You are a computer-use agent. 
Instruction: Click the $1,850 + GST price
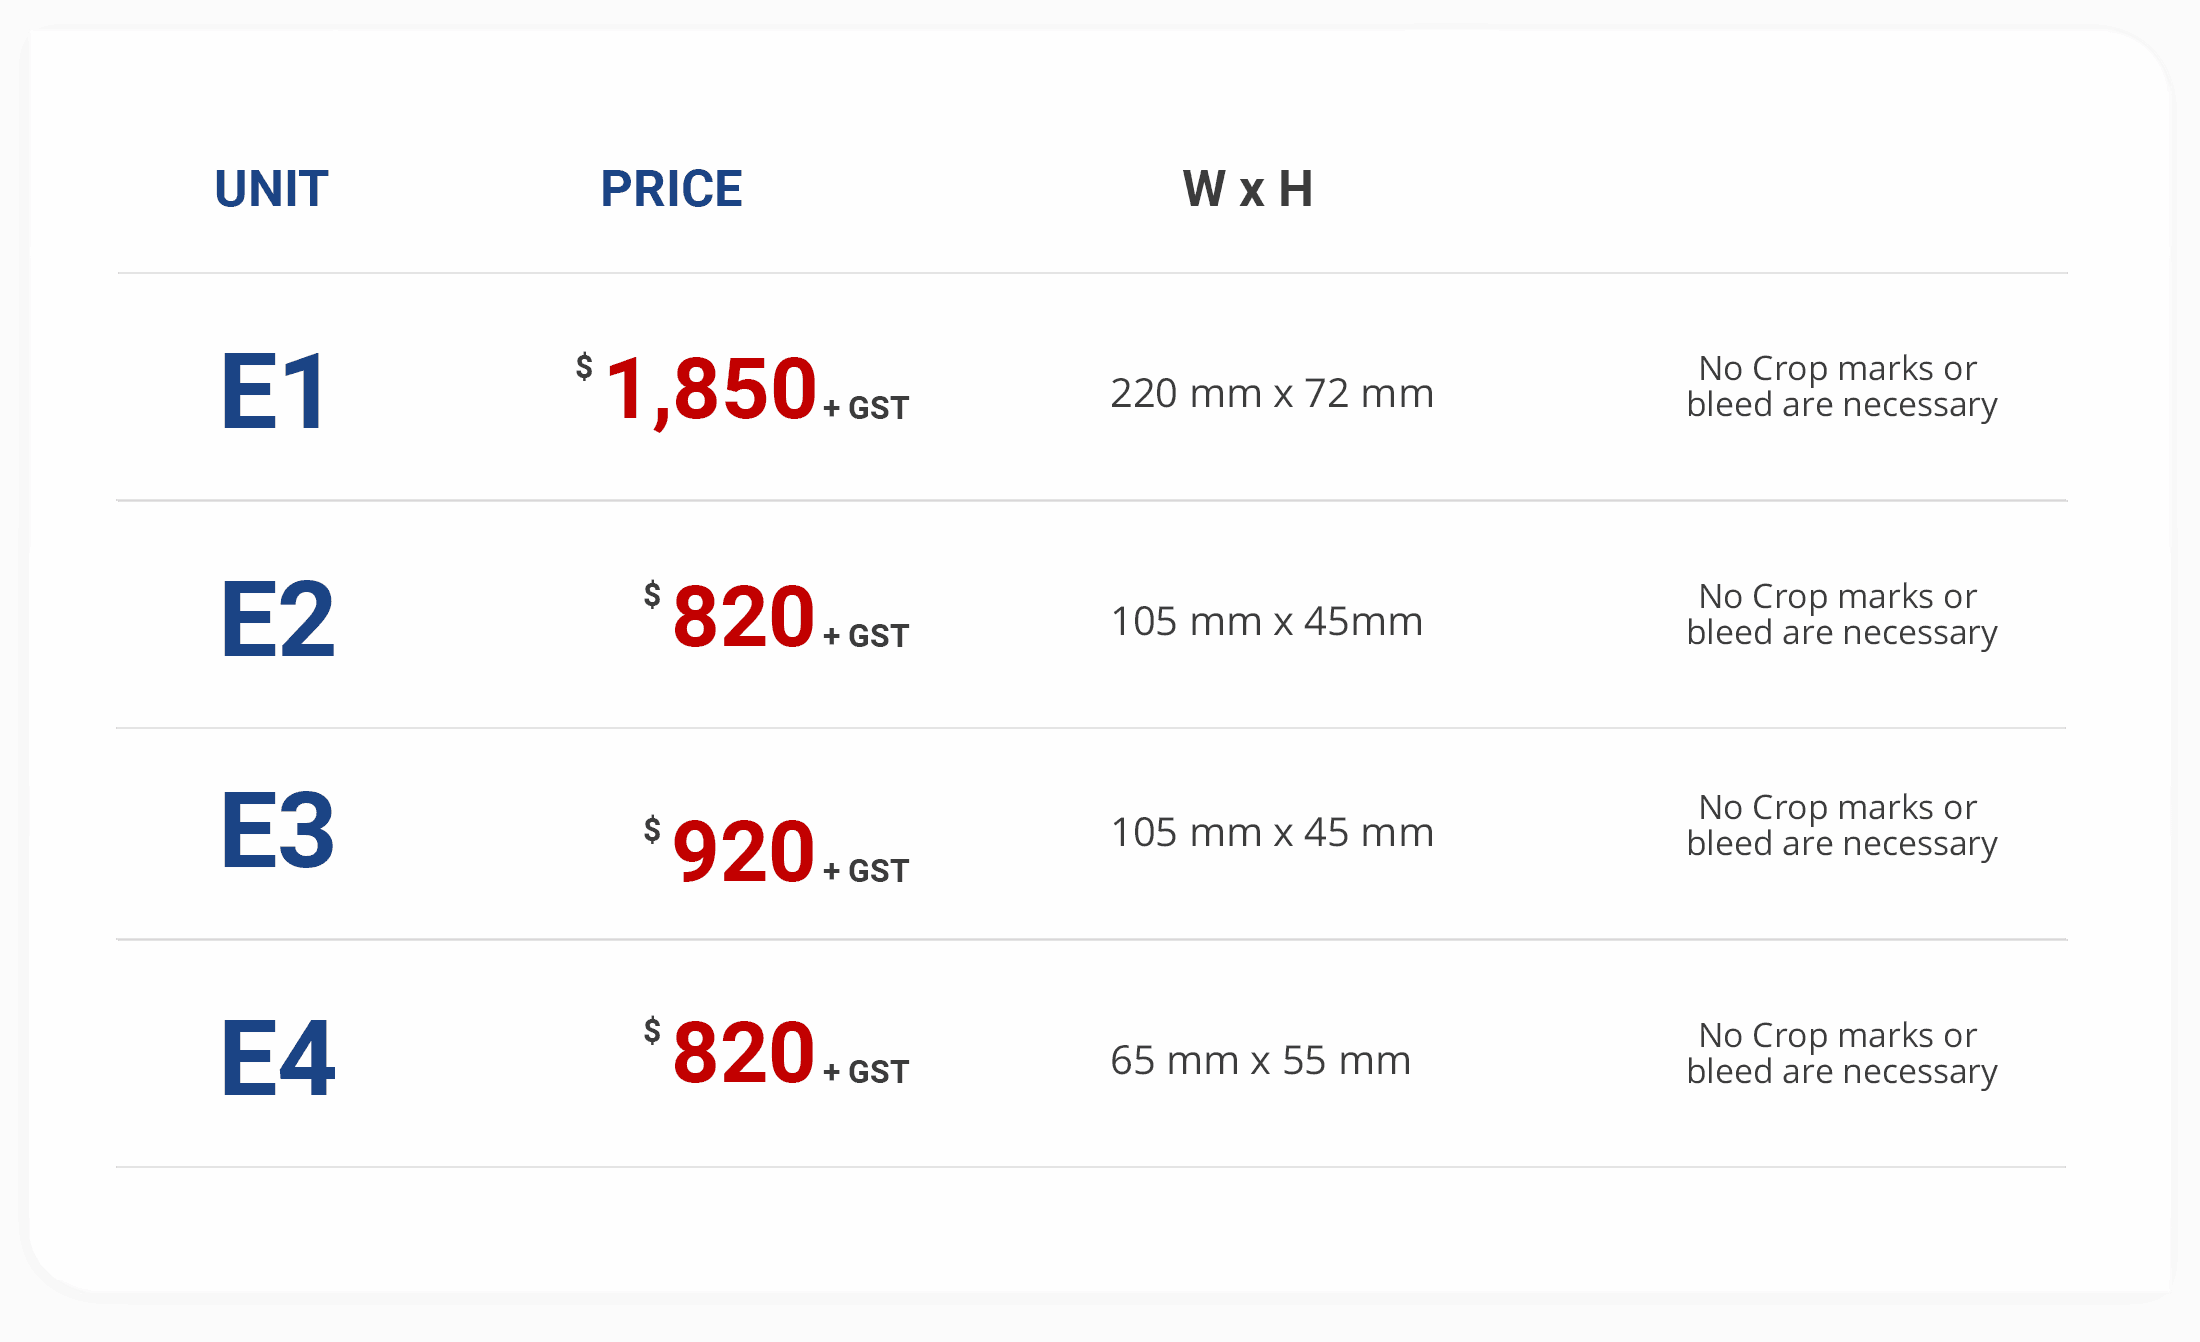click(742, 390)
